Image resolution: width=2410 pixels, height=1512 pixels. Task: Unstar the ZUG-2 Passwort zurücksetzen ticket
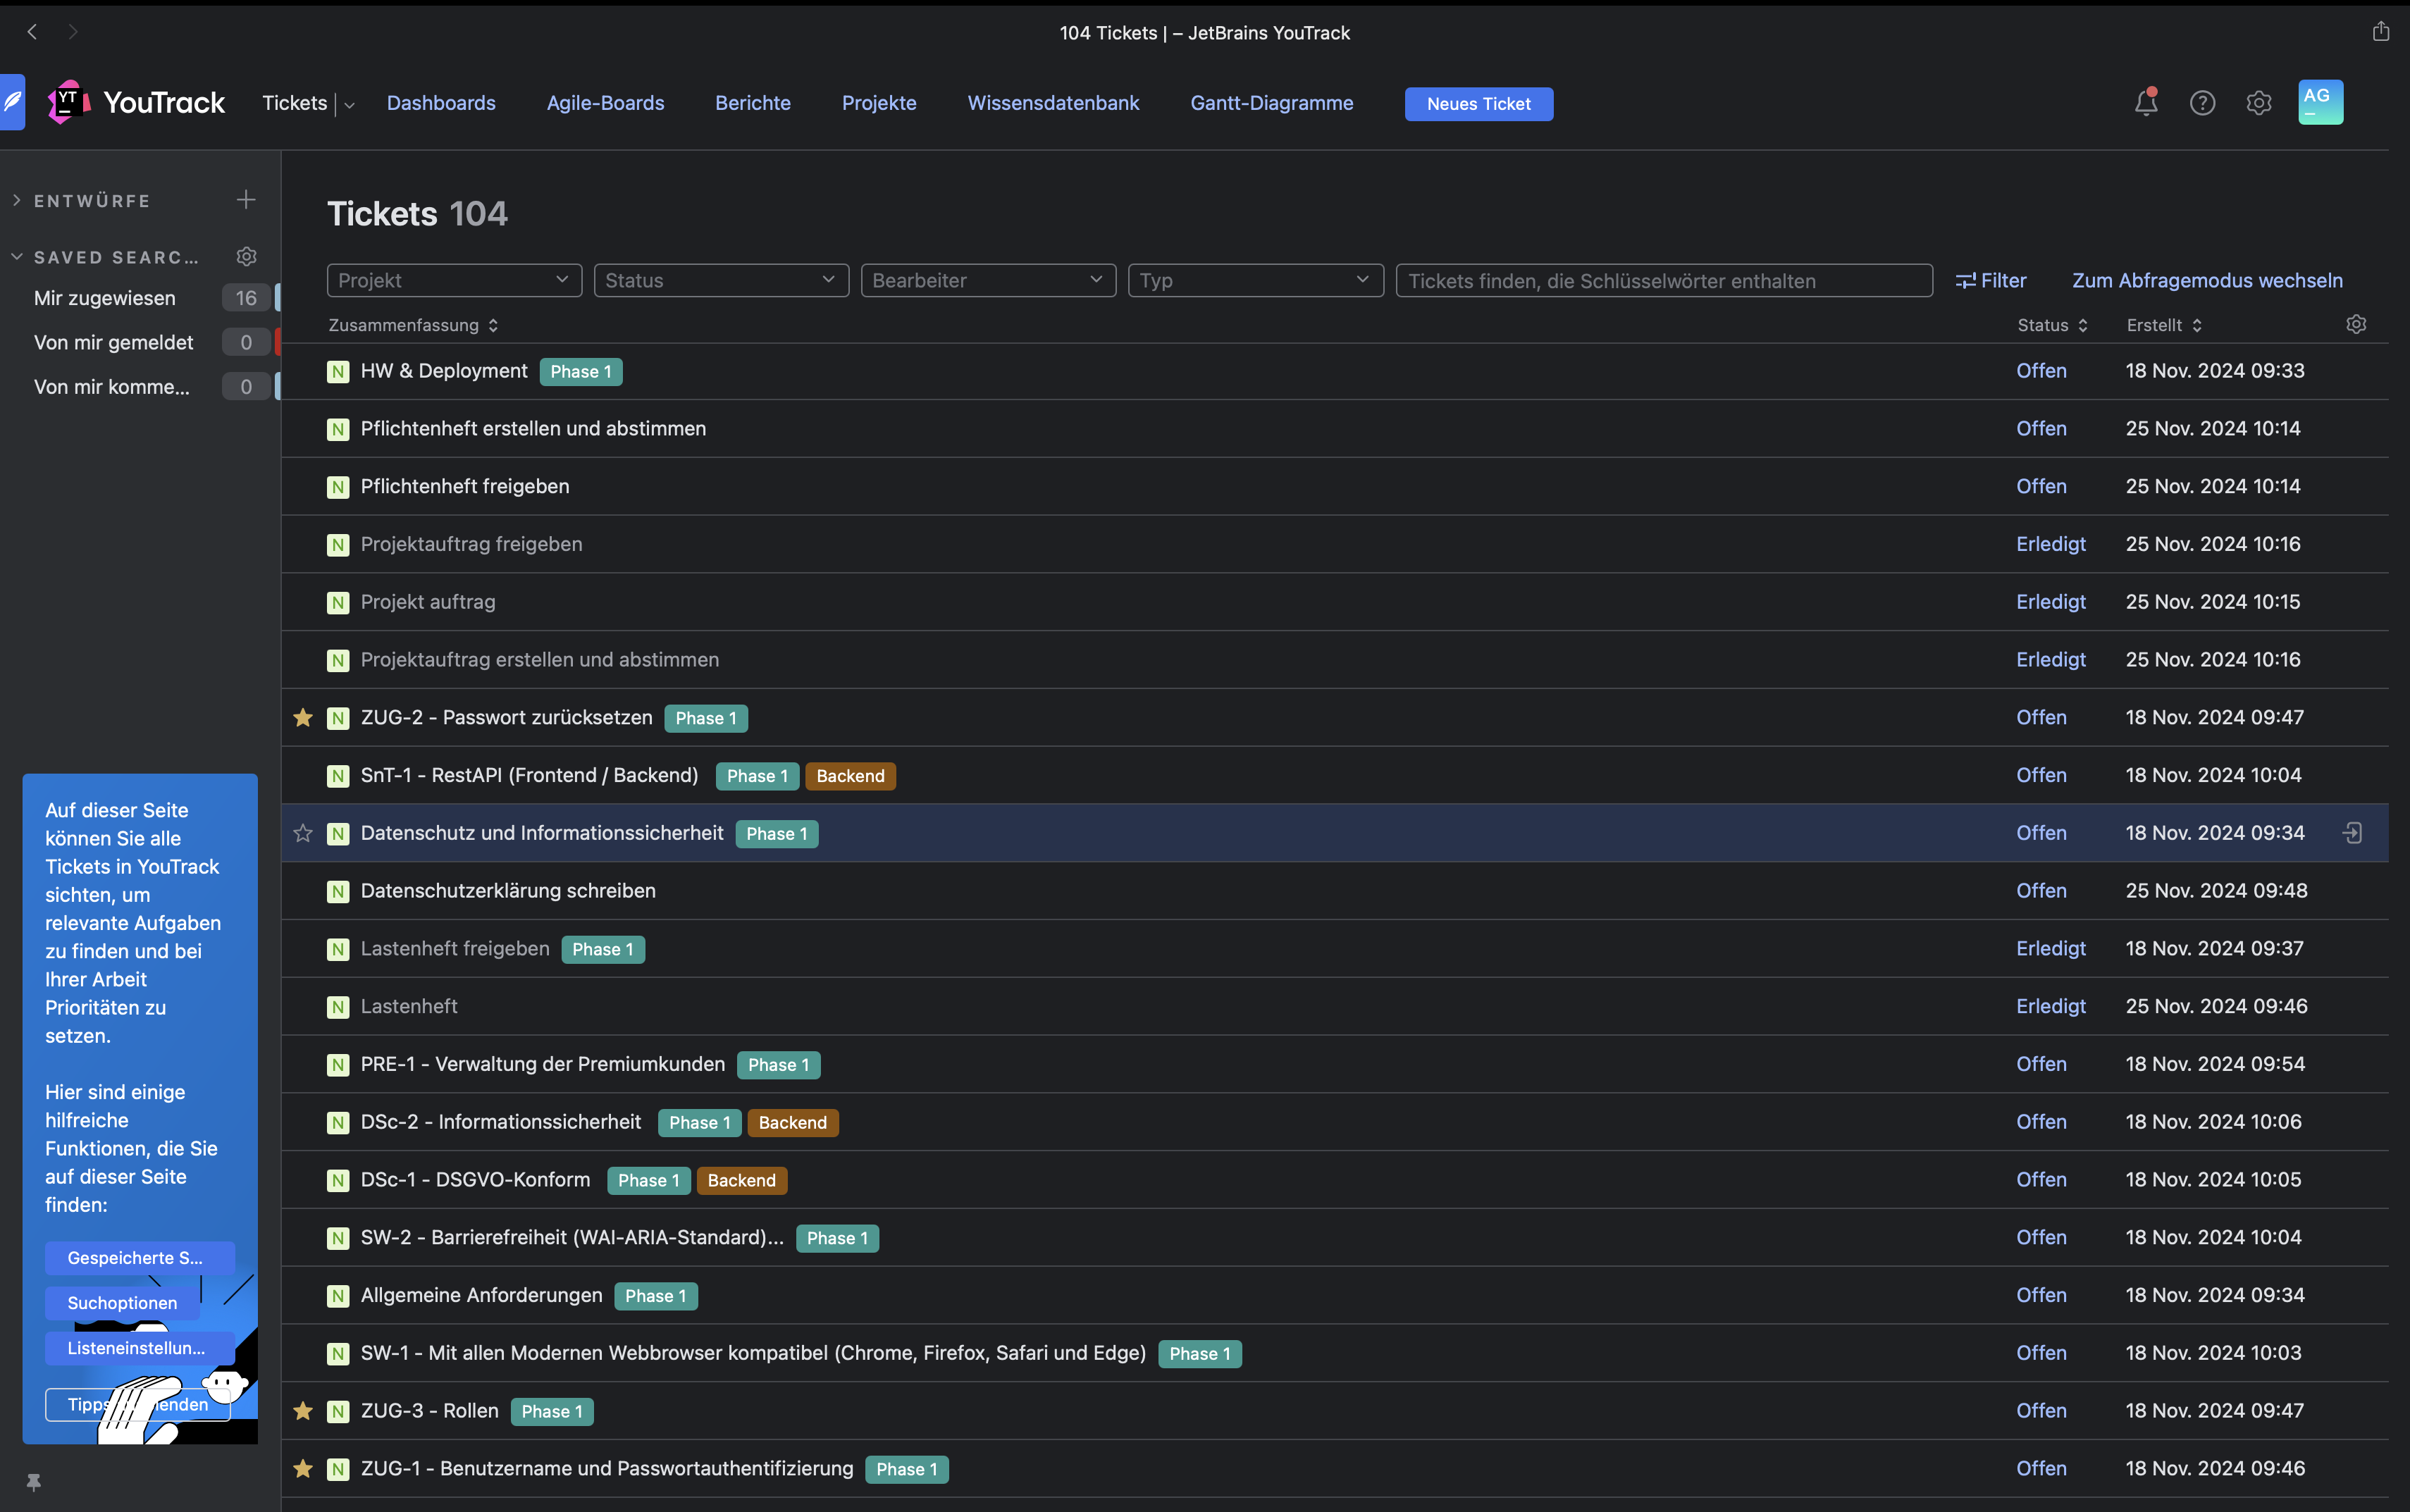303,718
